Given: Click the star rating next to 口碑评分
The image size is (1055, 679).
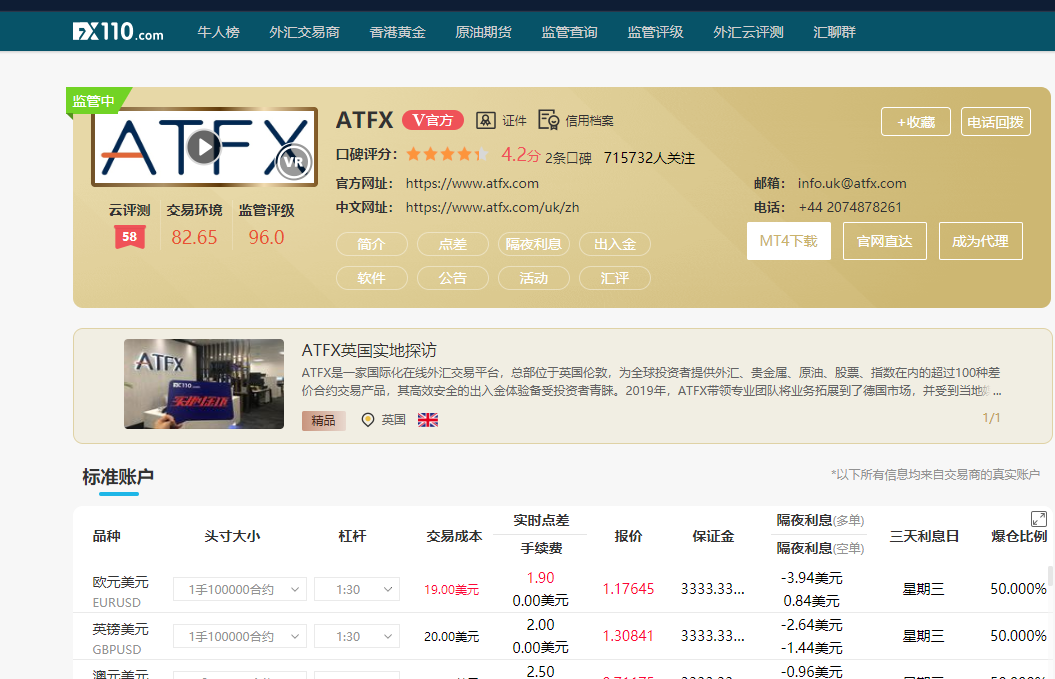Looking at the screenshot, I should point(447,155).
